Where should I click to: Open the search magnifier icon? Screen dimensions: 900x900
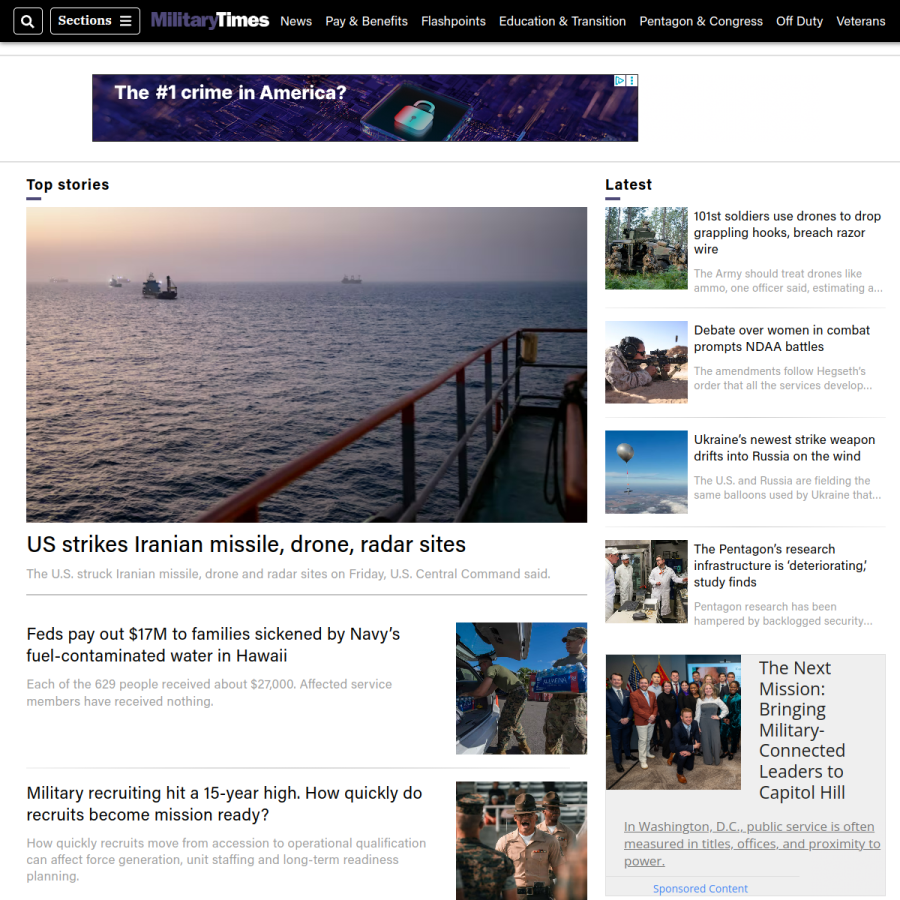tap(28, 21)
